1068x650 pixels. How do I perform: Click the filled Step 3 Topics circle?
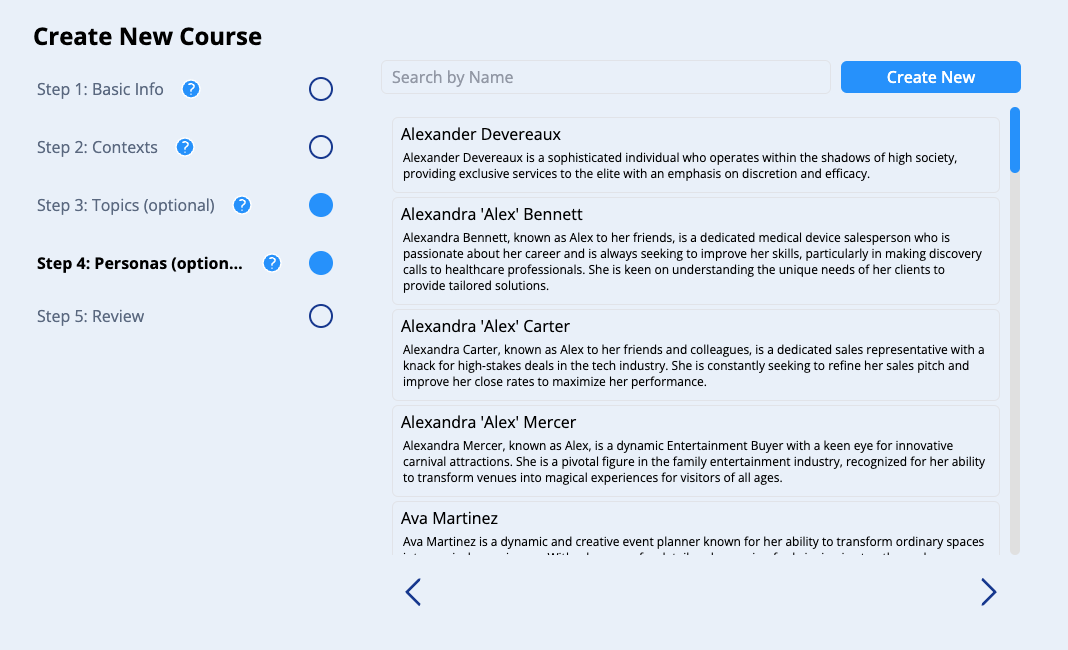coord(321,205)
